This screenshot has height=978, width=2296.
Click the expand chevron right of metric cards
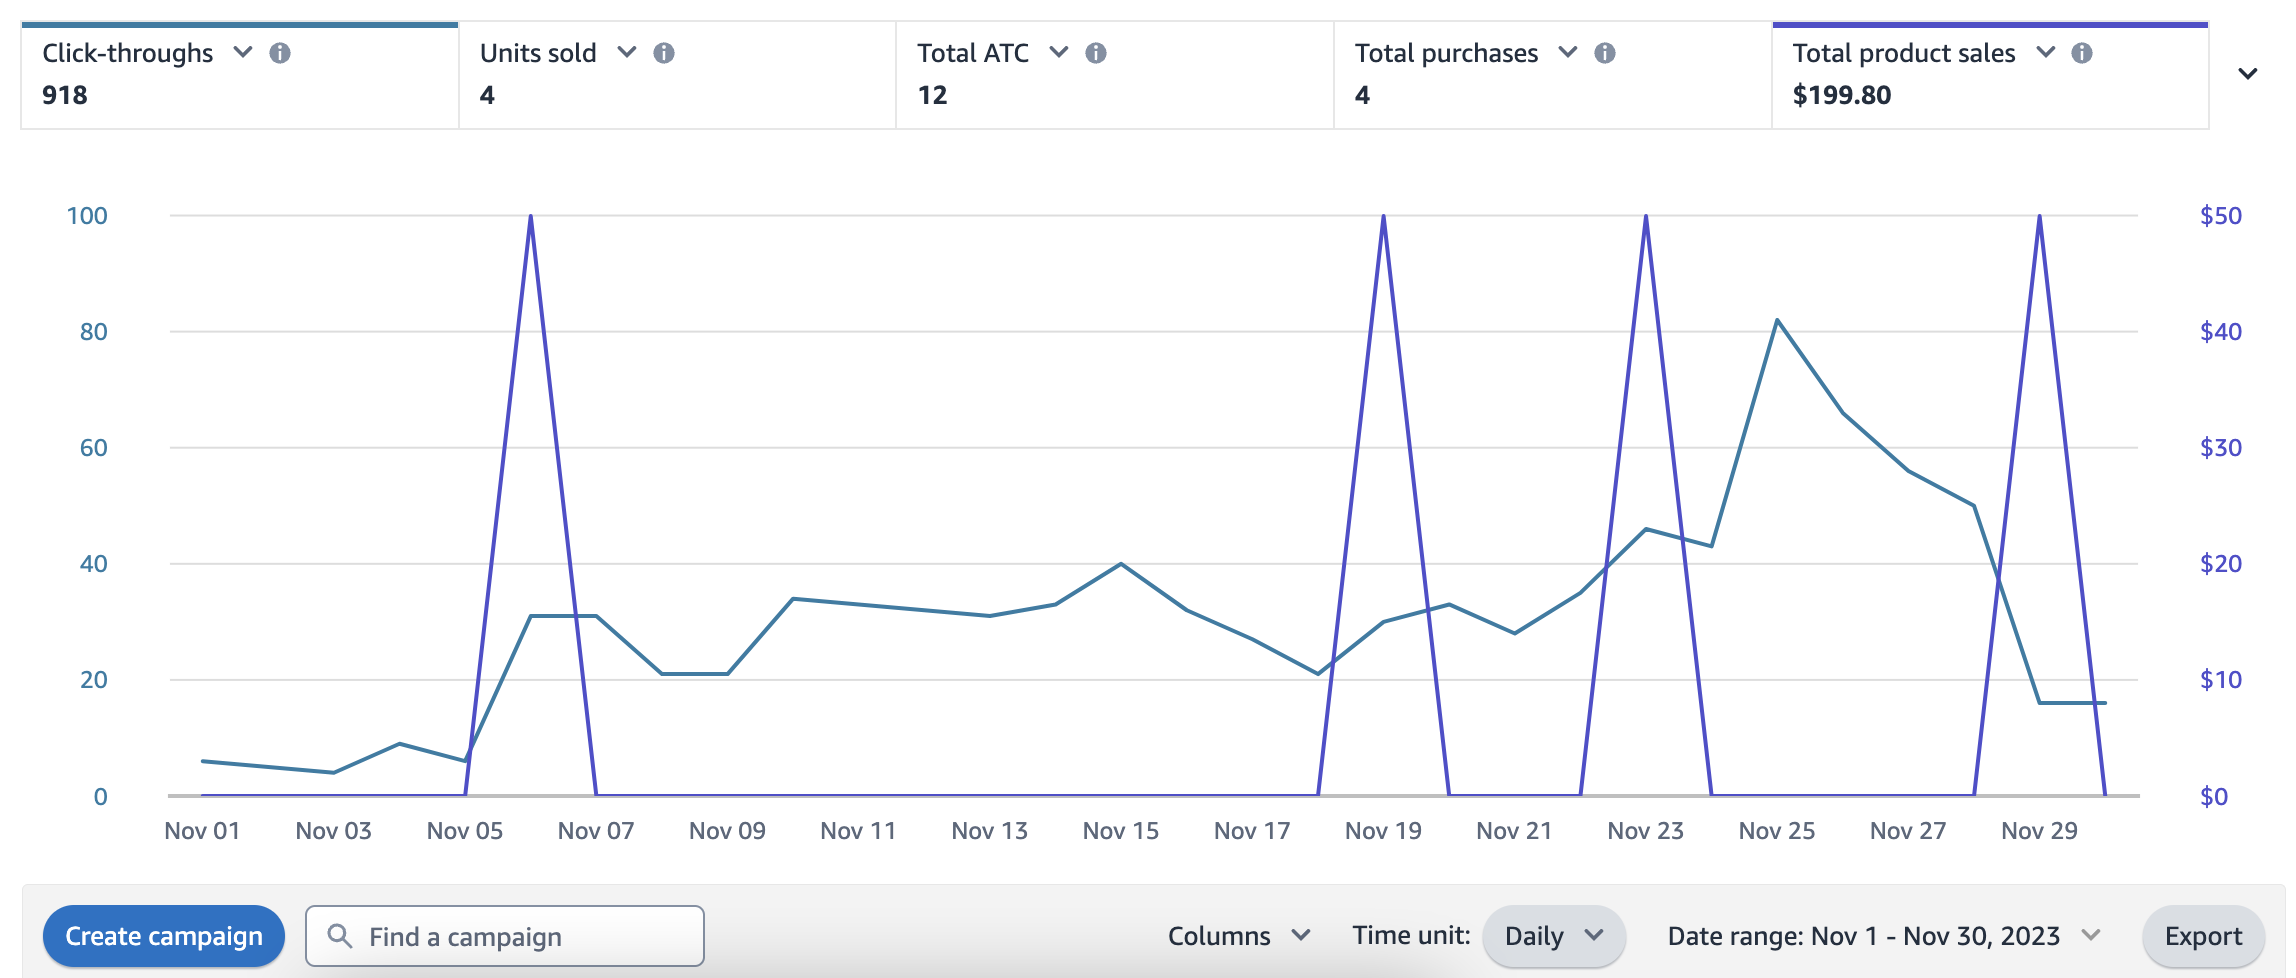coord(2248,73)
